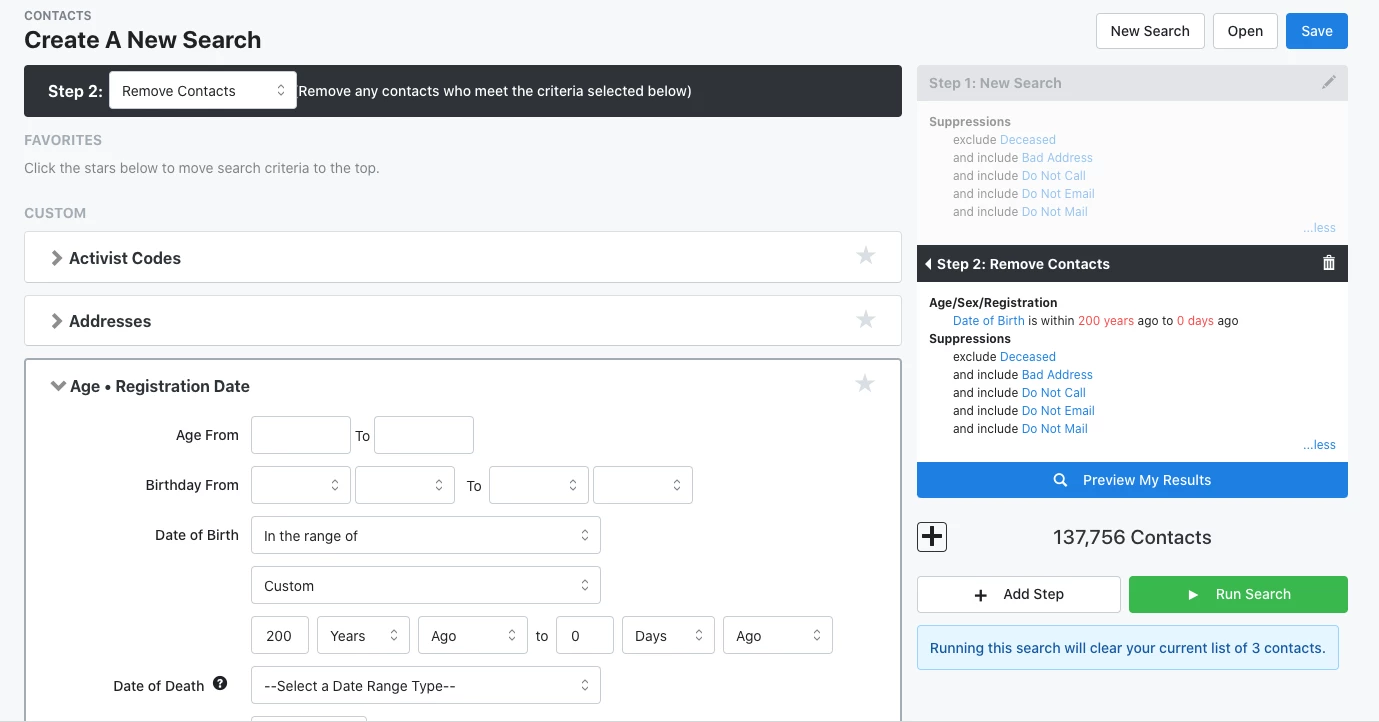Open the 'In the range of' dropdown
Image resolution: width=1379 pixels, height=722 pixels.
tap(425, 535)
